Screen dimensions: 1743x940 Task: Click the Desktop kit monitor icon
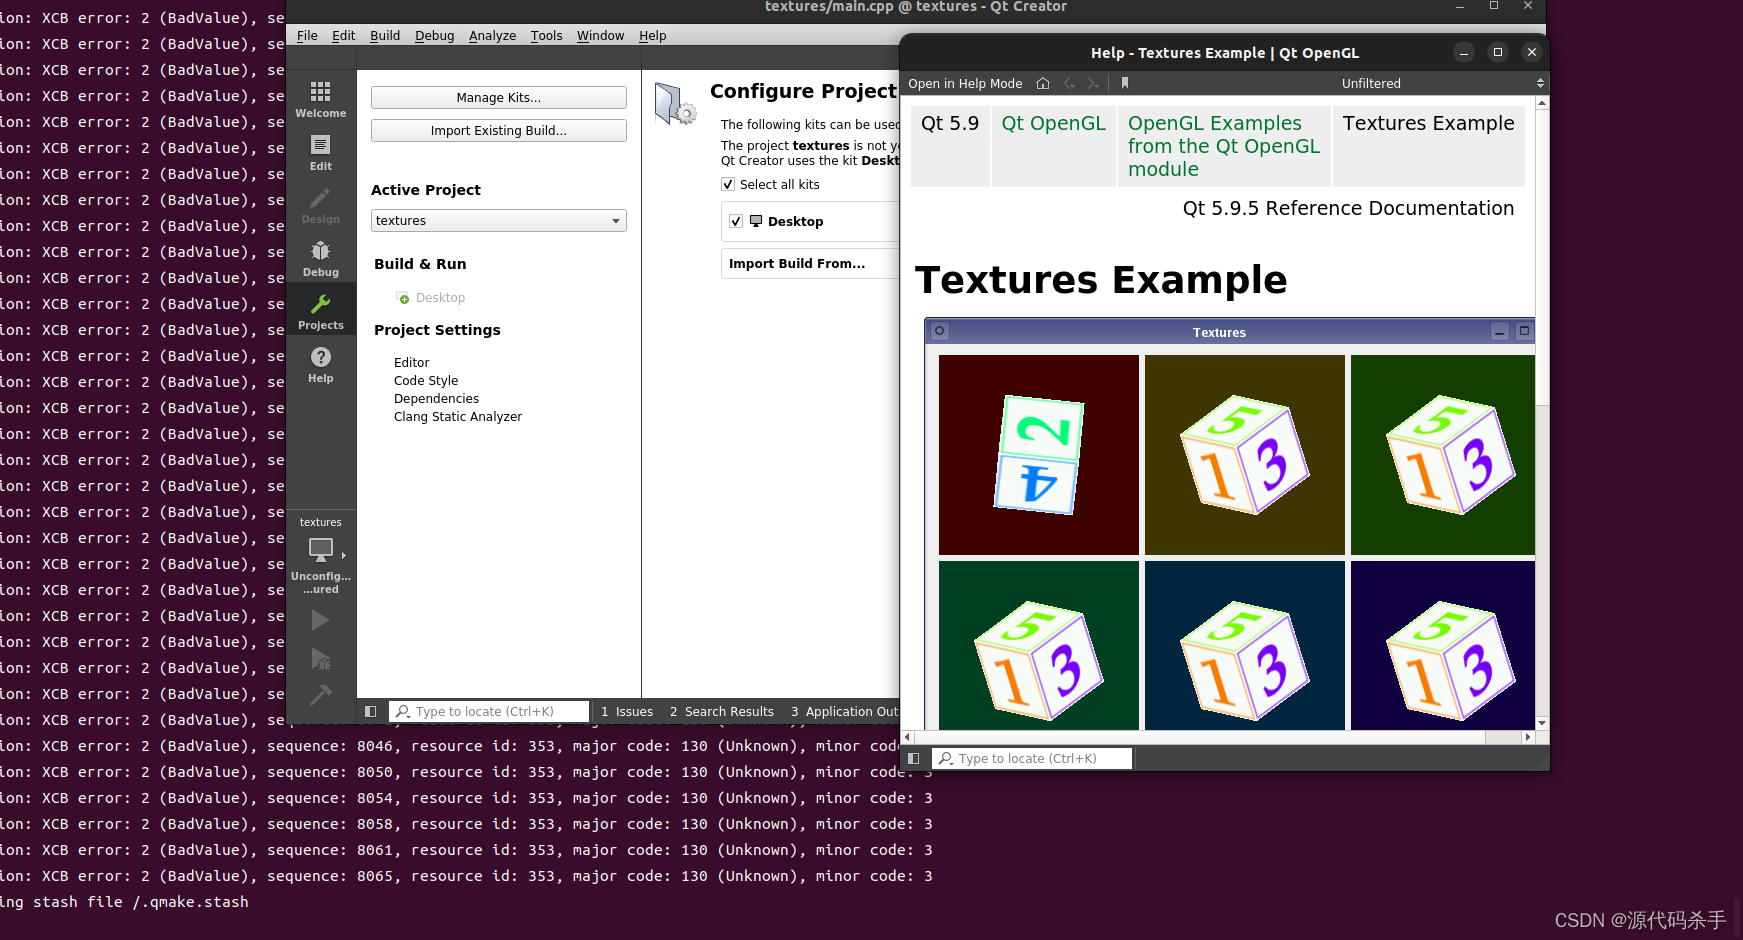pos(756,221)
